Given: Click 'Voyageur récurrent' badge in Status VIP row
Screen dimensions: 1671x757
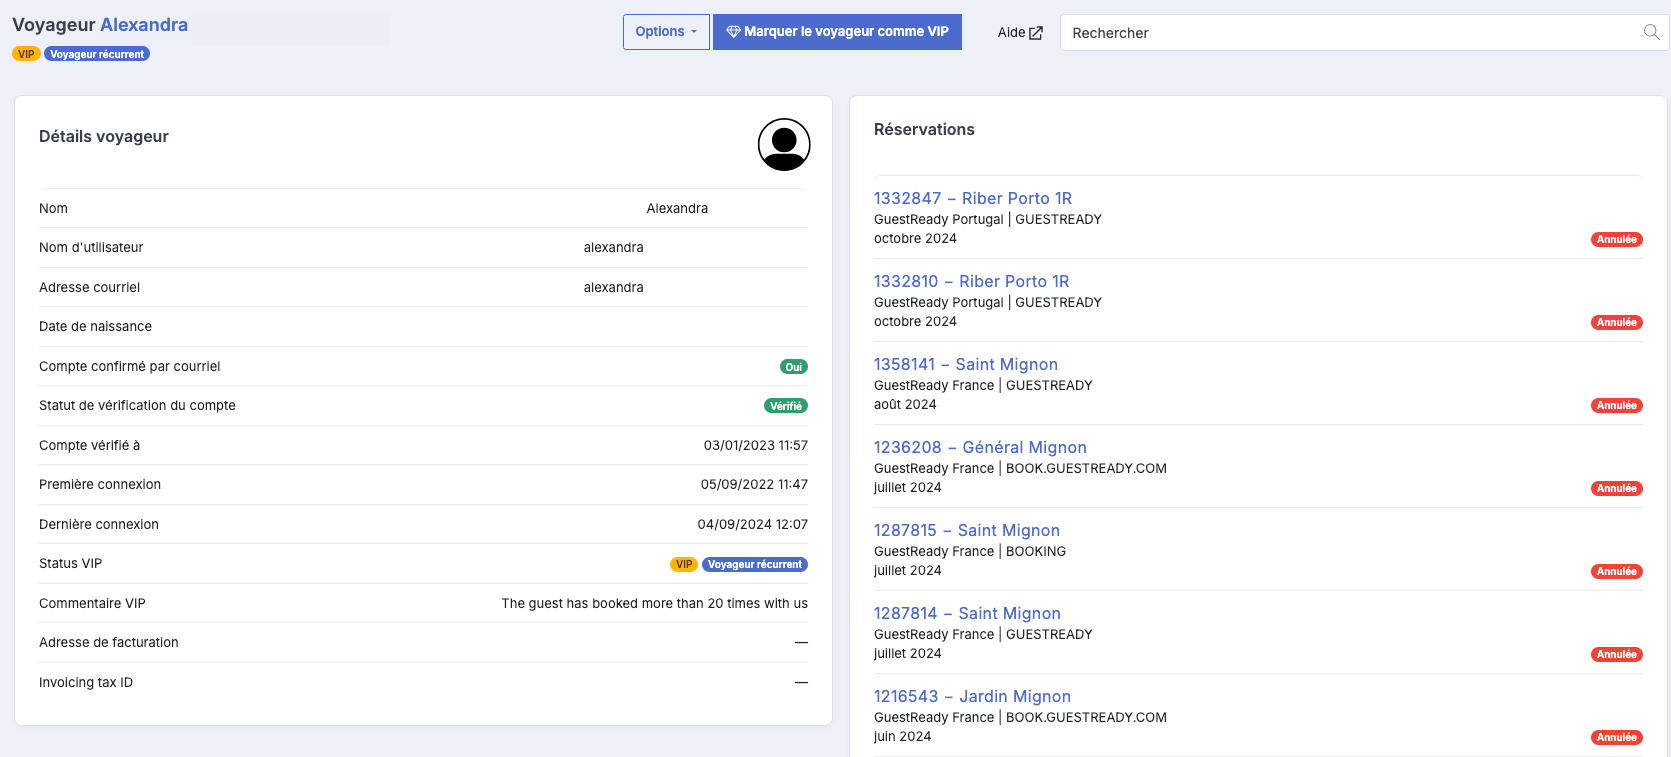Looking at the screenshot, I should pyautogui.click(x=755, y=564).
